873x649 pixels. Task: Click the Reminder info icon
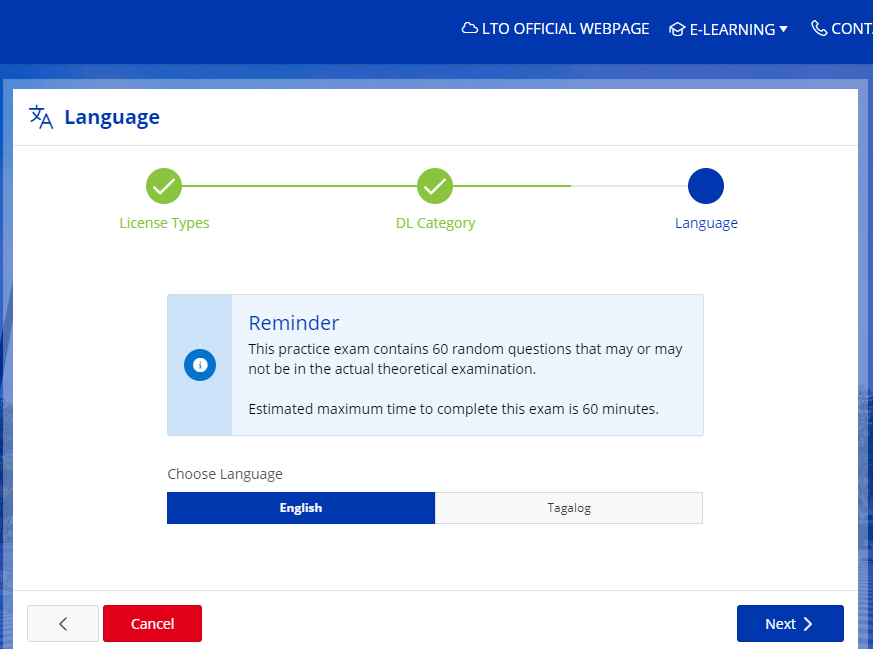tap(200, 365)
